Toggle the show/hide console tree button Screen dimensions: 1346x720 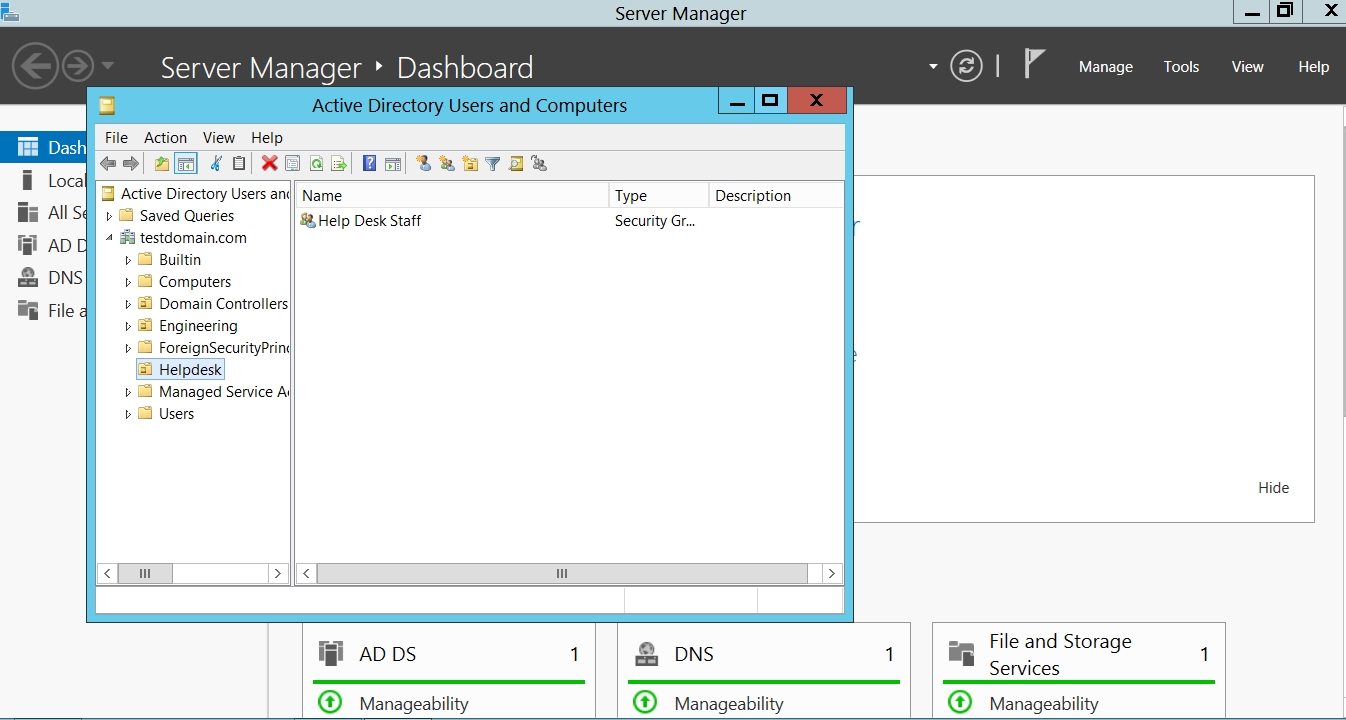(186, 164)
